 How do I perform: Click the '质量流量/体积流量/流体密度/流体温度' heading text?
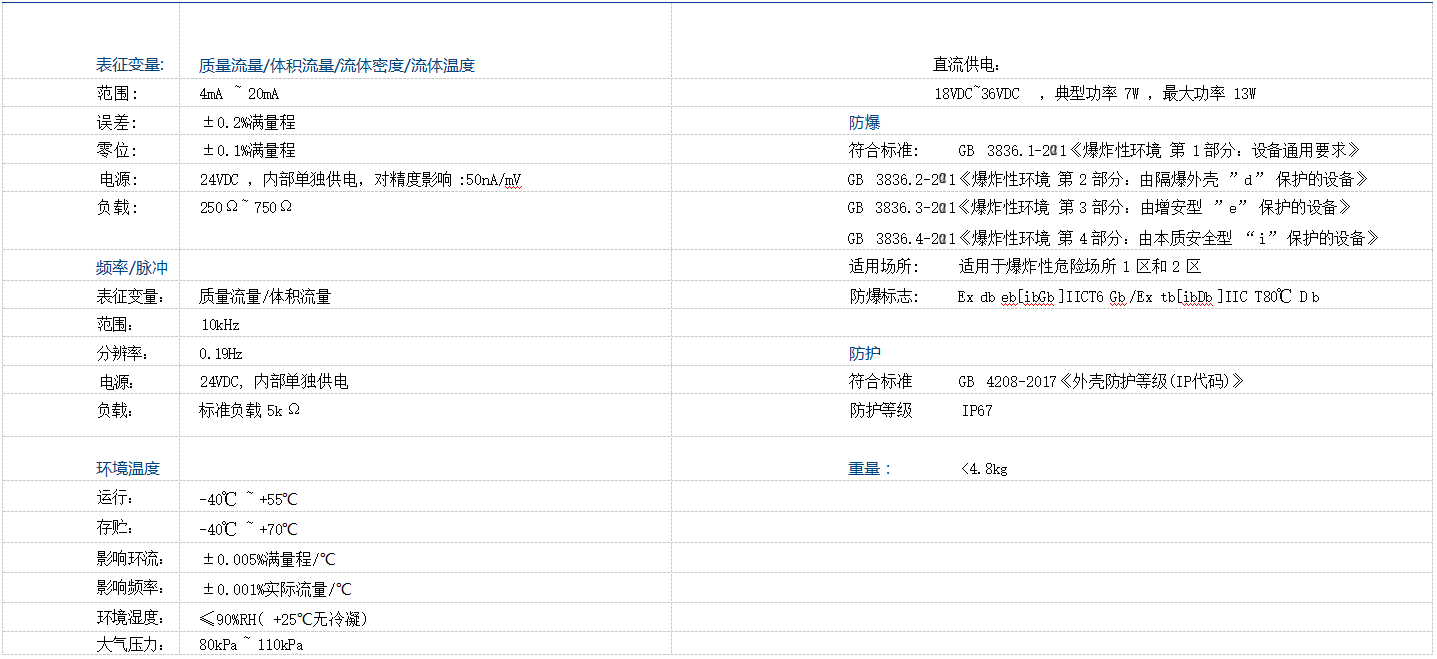click(x=336, y=66)
